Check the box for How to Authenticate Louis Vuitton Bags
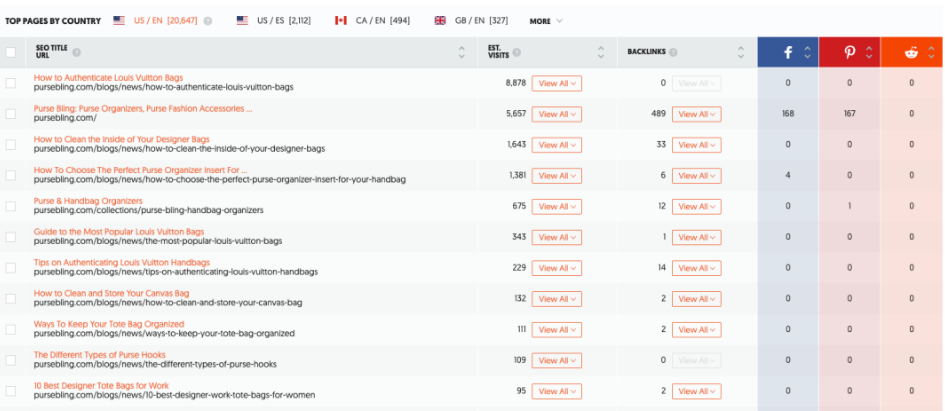 pos(11,83)
